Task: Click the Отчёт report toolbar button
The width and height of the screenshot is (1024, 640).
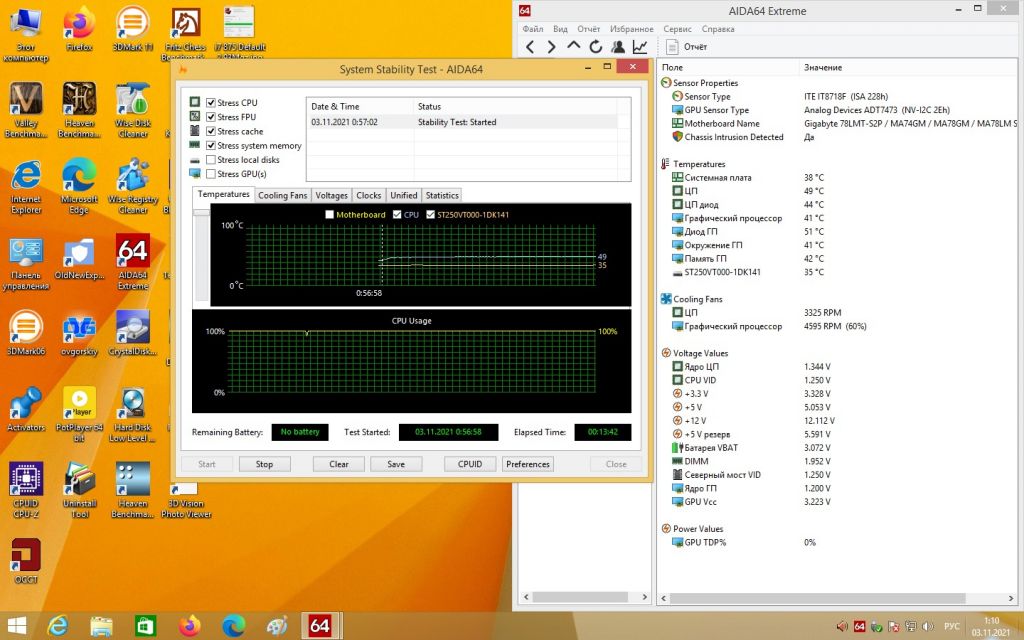Action: (686, 46)
